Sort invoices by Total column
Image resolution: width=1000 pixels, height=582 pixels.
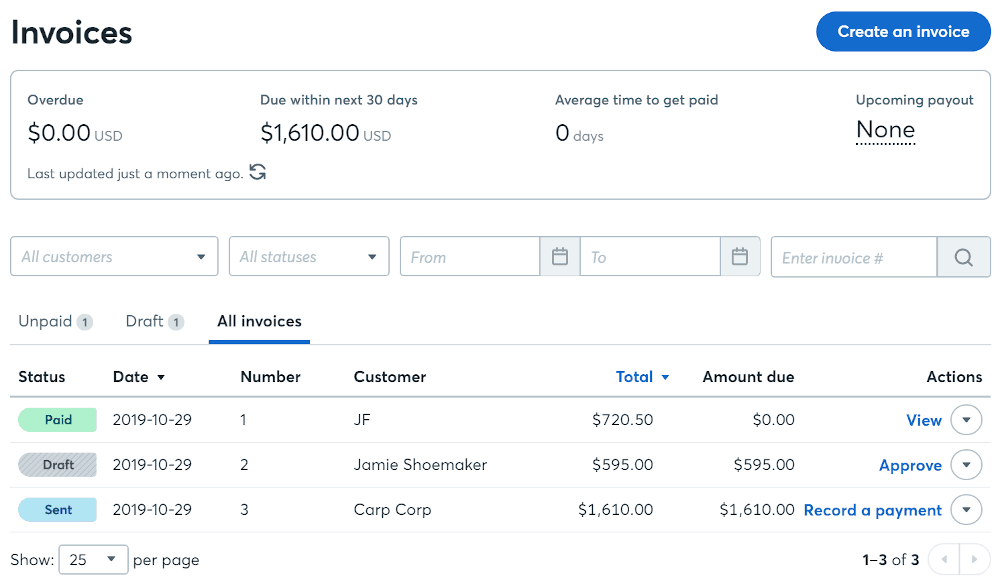tap(642, 377)
